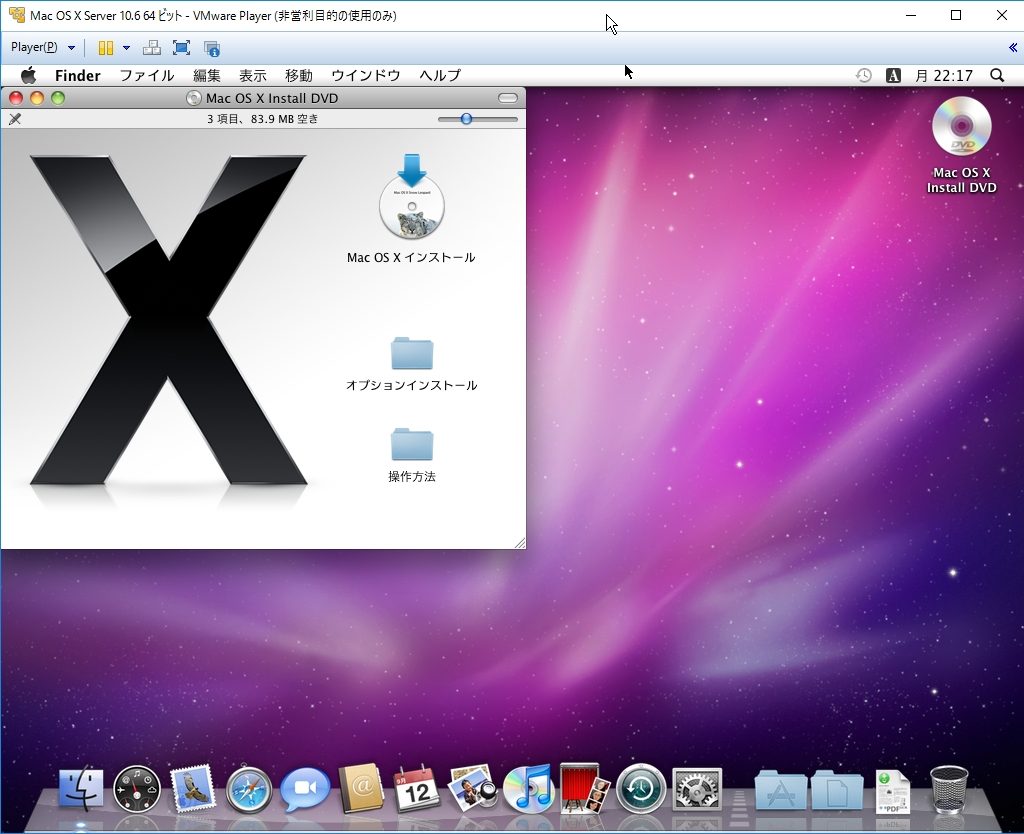Click VMware Unity mode icon
Viewport: 1024px width, 834px height.
tap(212, 48)
